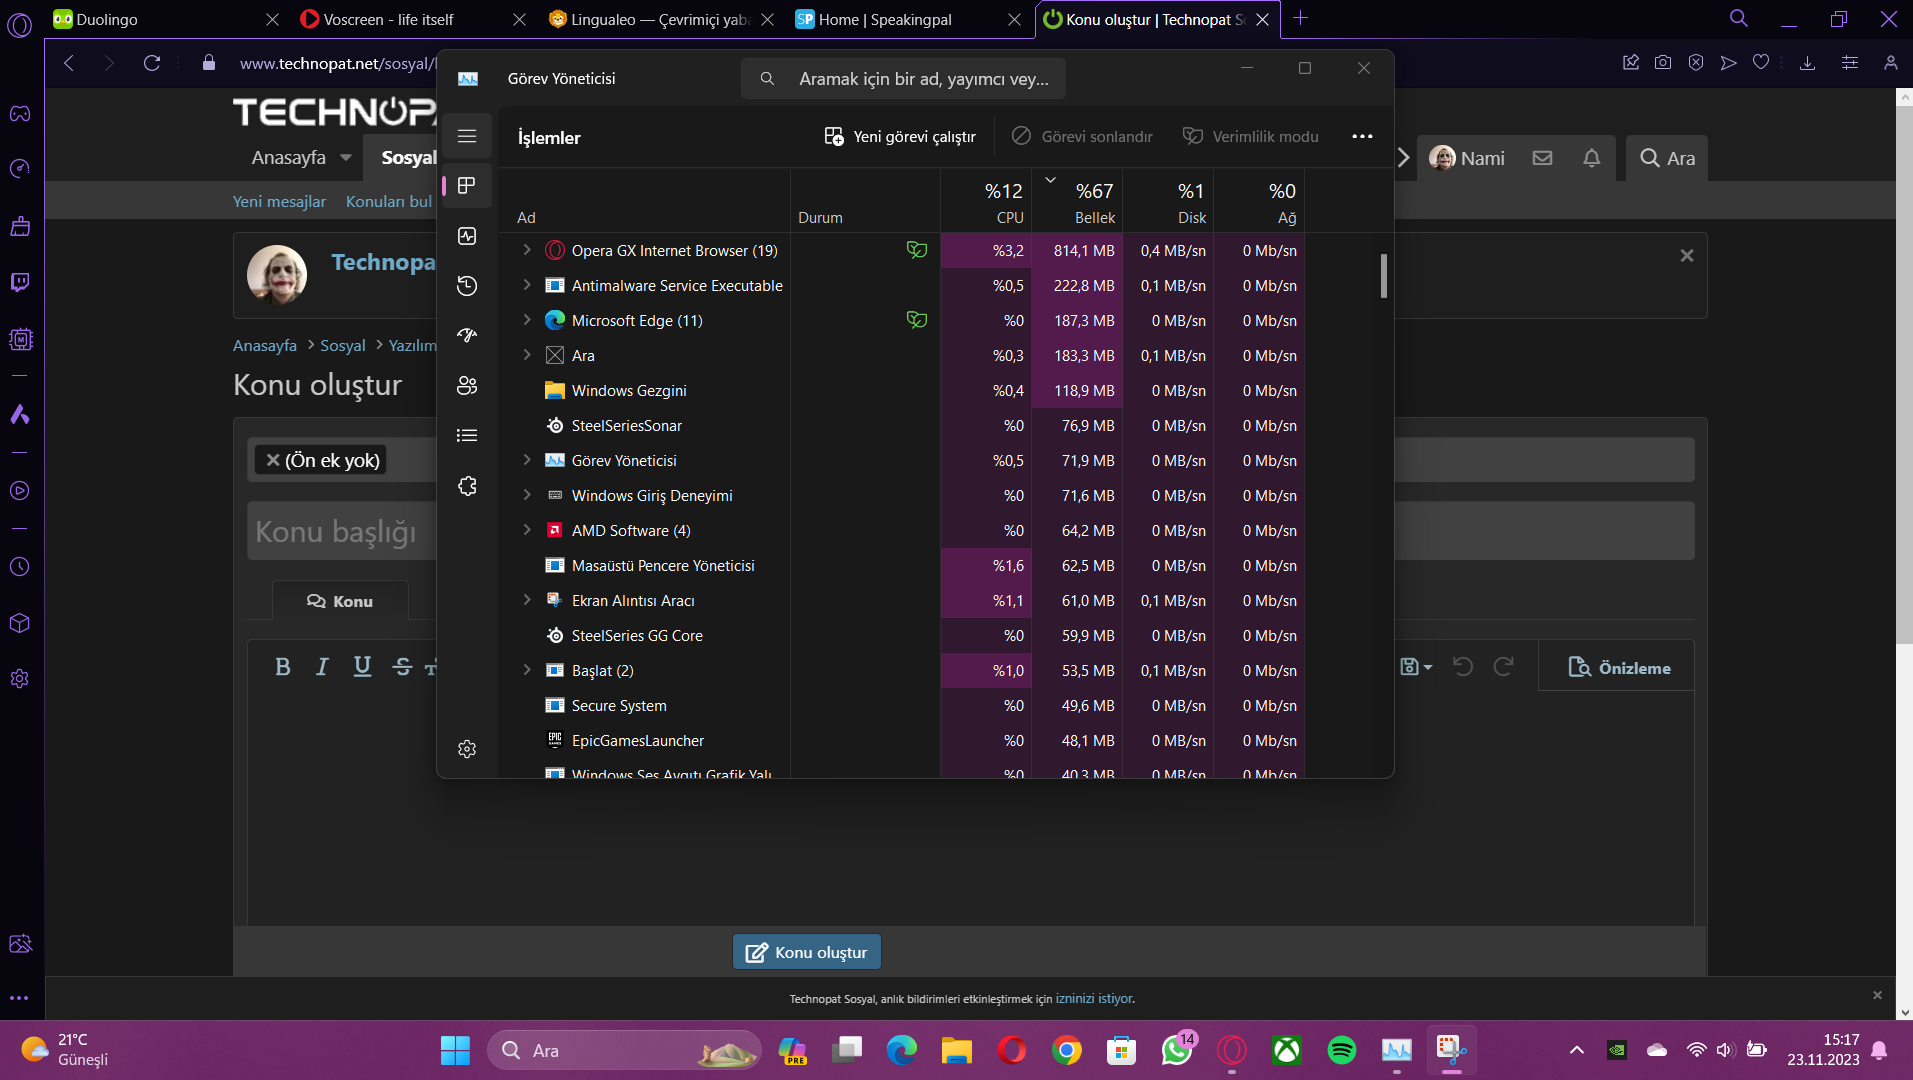Switch to Lingualeo browser tab

pyautogui.click(x=661, y=19)
